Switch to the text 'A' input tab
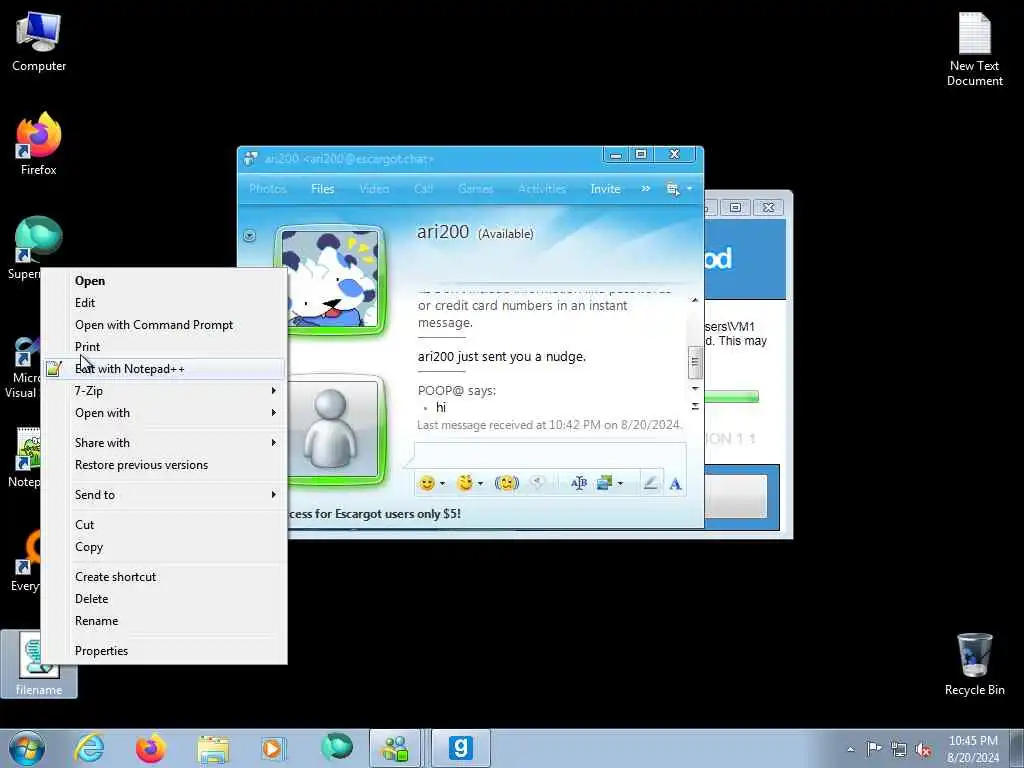The height and width of the screenshot is (768, 1024). pos(675,483)
